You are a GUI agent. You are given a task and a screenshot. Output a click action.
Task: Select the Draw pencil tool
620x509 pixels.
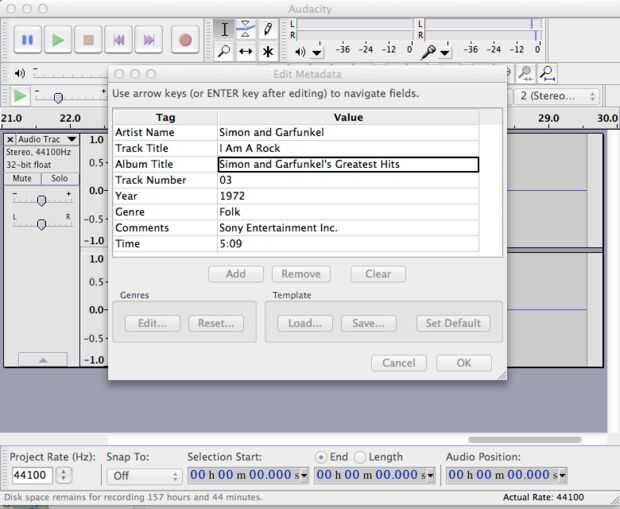click(x=268, y=30)
